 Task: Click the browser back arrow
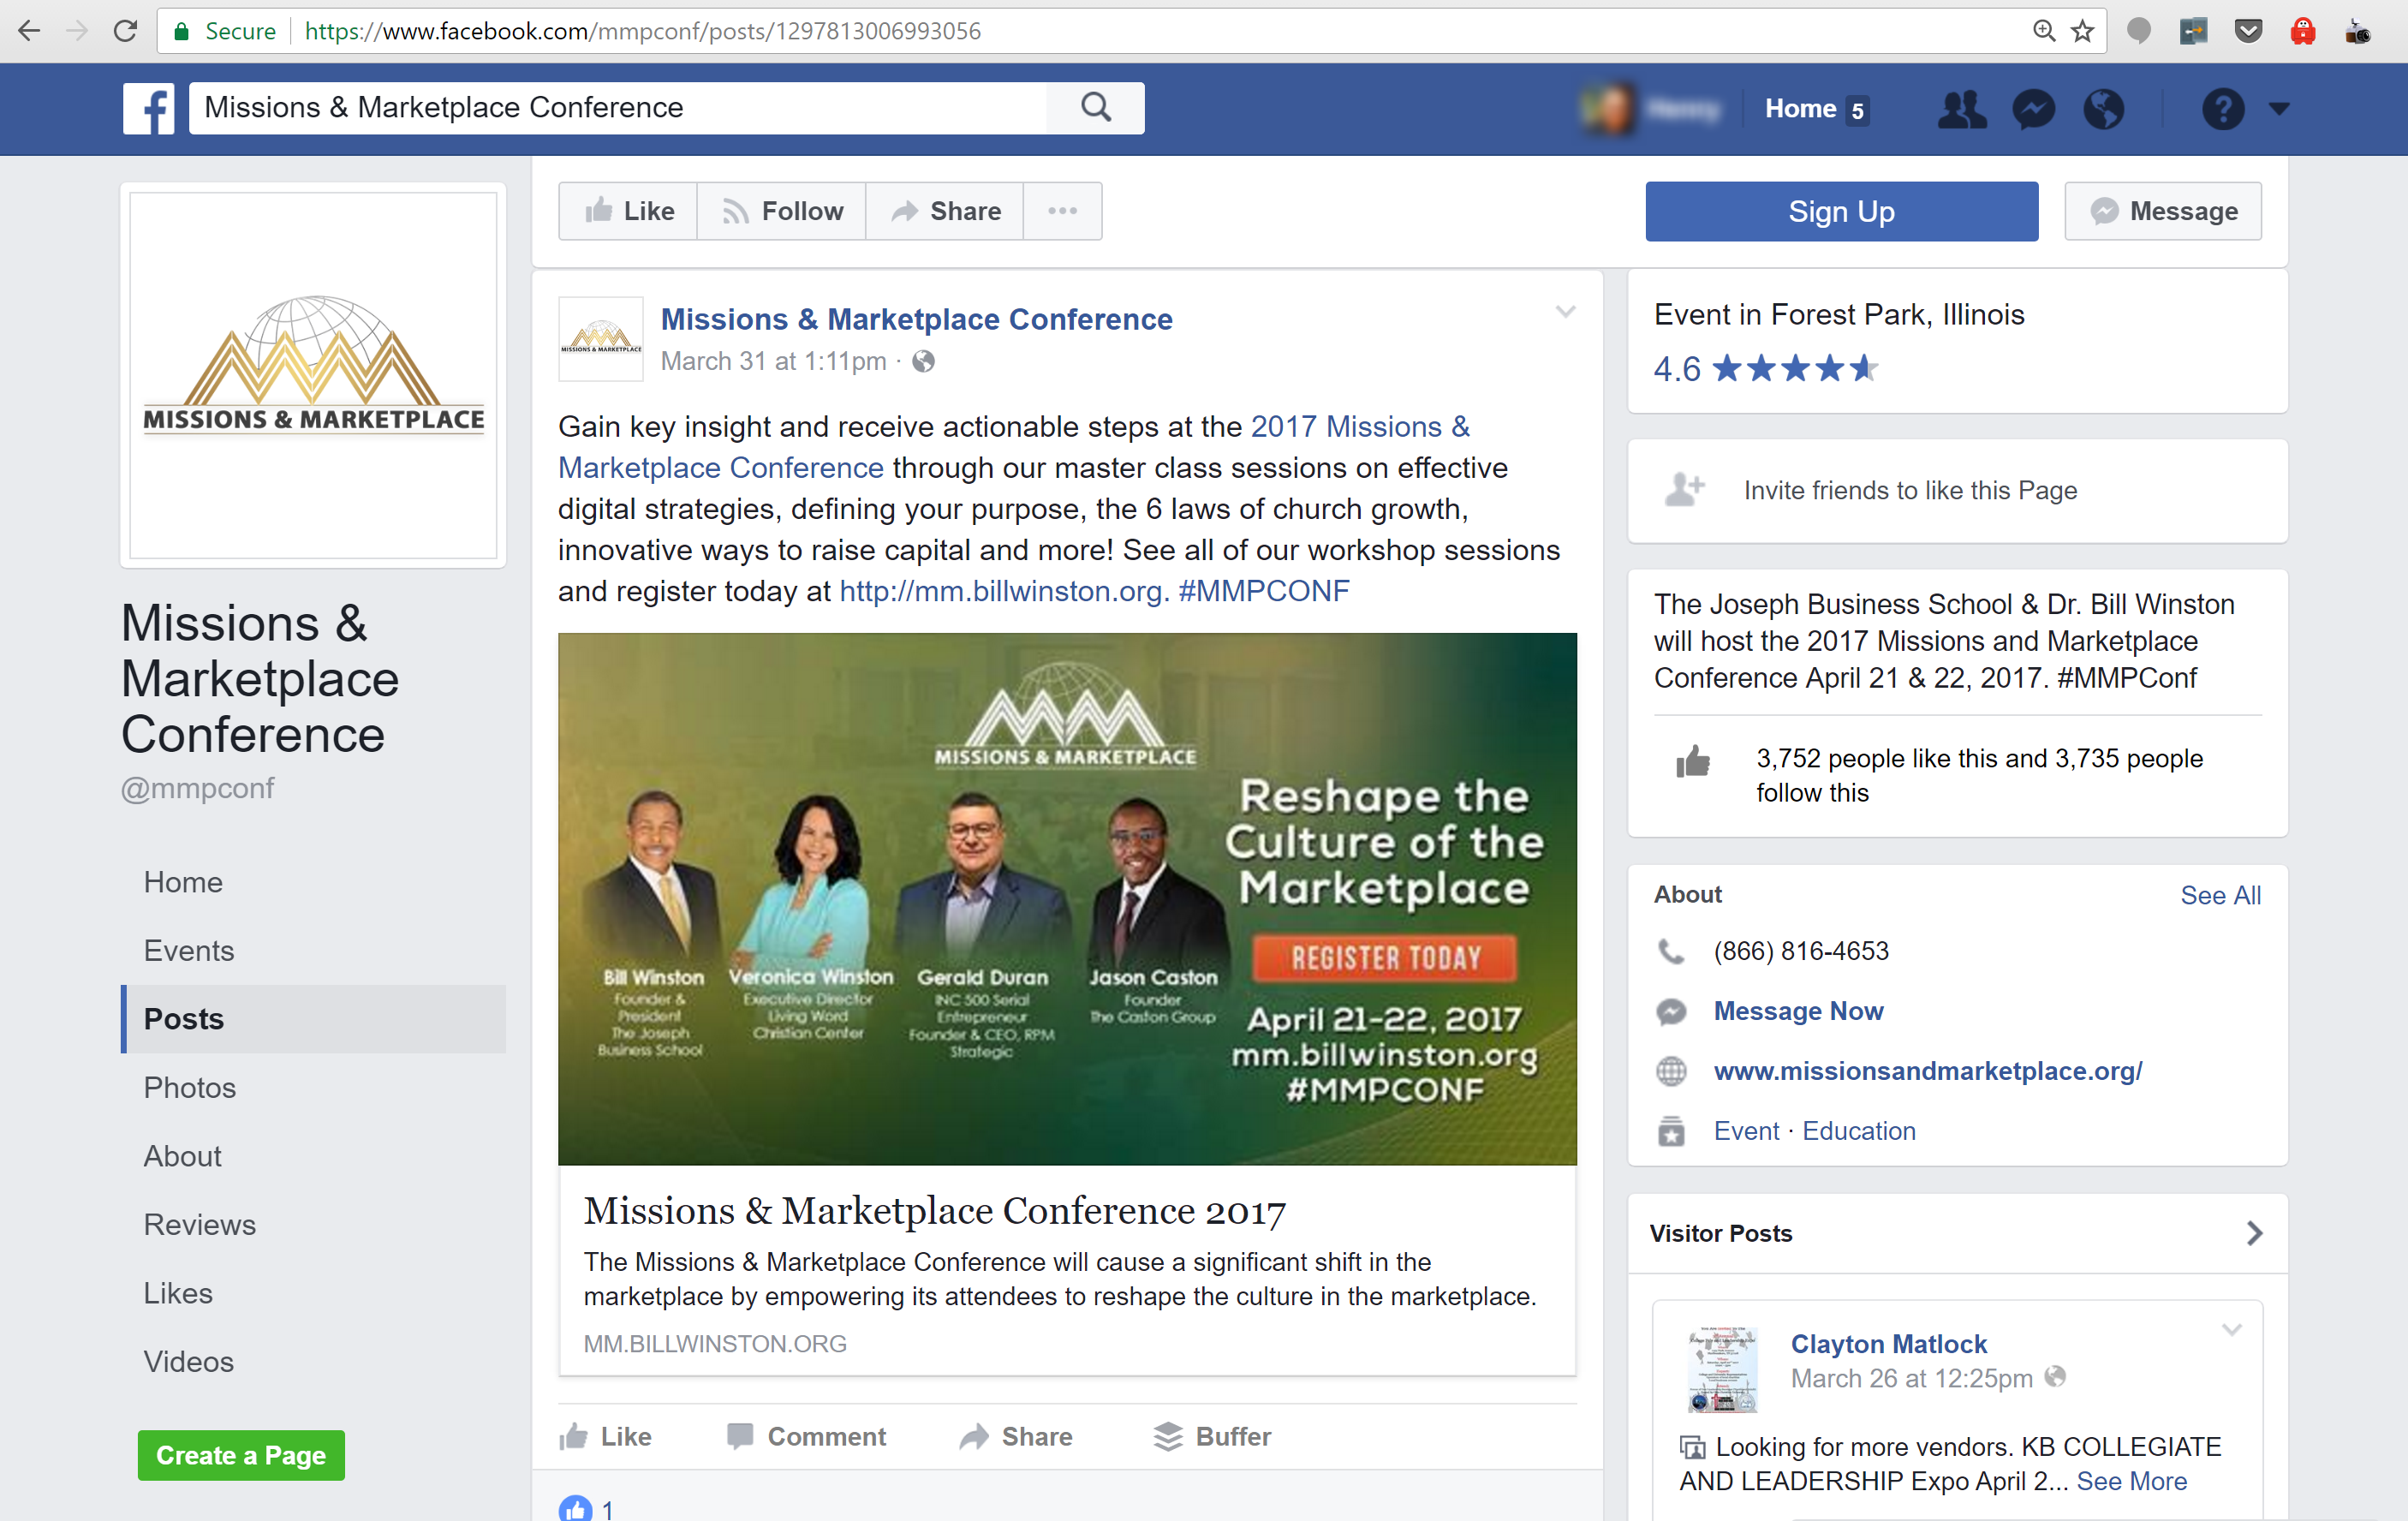tap(29, 31)
